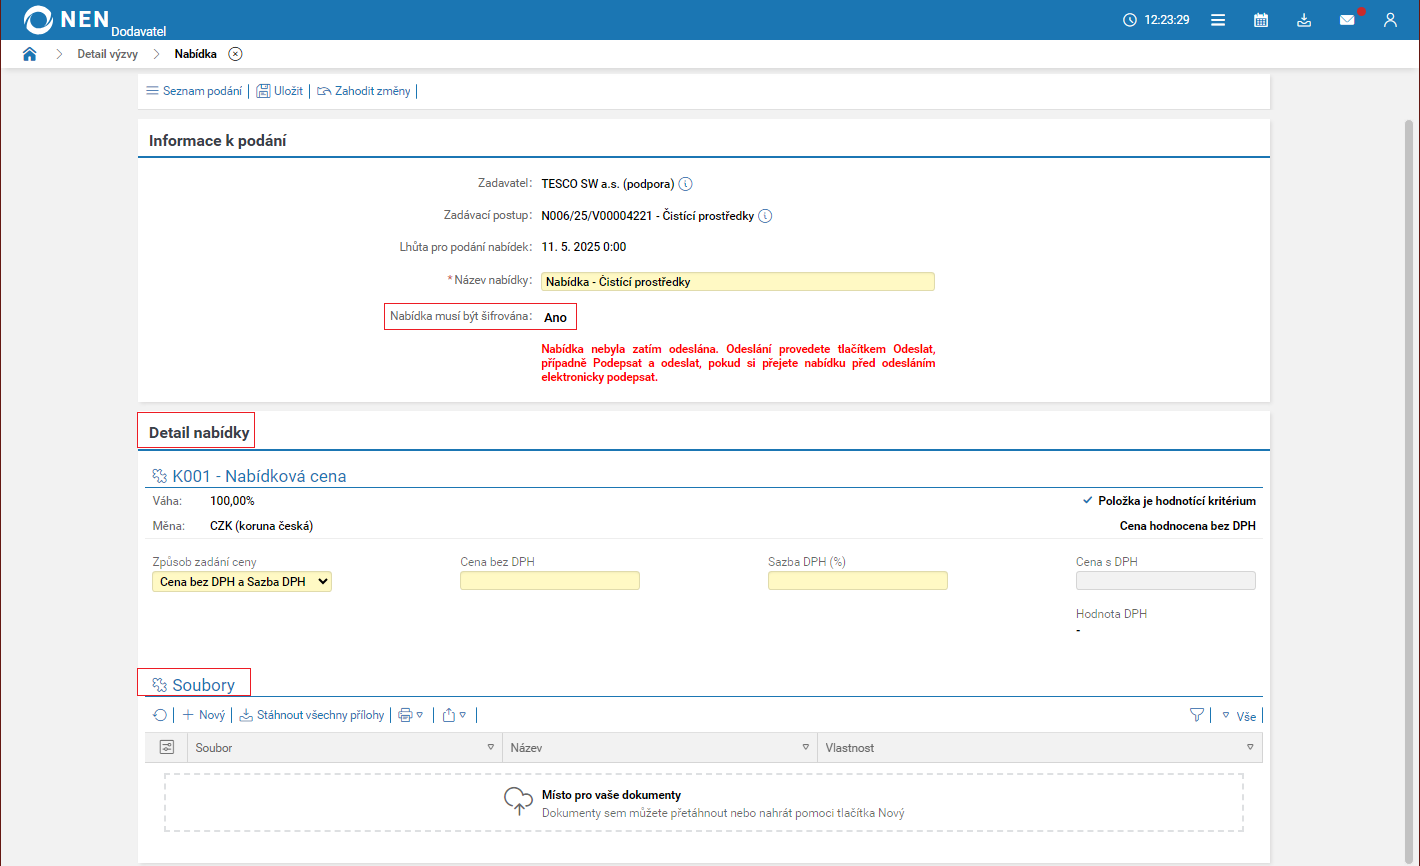This screenshot has width=1420, height=866.
Task: Click the Cena bez DPH input field
Action: (549, 581)
